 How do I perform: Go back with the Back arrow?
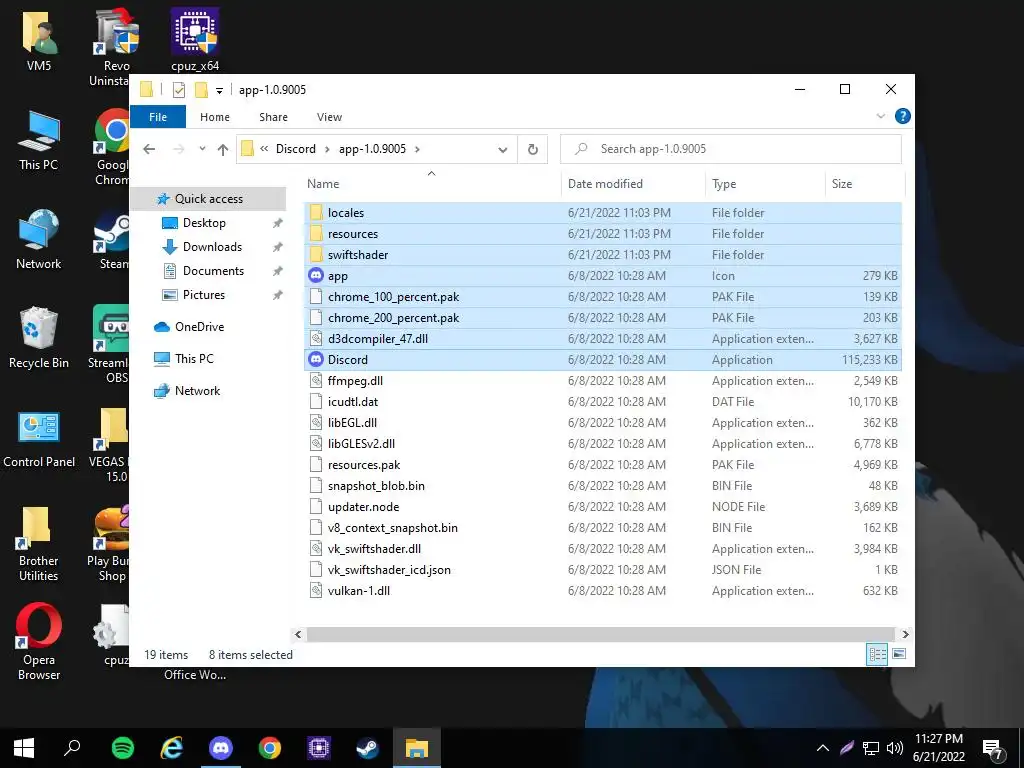pos(149,149)
